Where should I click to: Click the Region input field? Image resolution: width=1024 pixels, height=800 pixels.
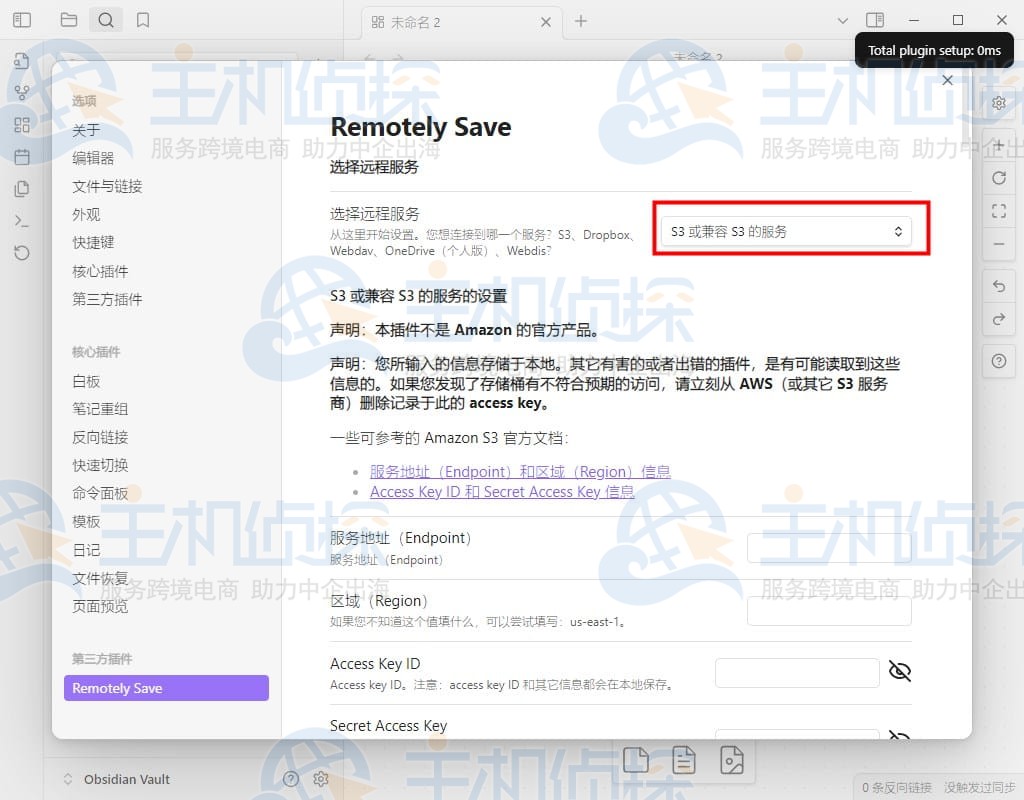829,611
